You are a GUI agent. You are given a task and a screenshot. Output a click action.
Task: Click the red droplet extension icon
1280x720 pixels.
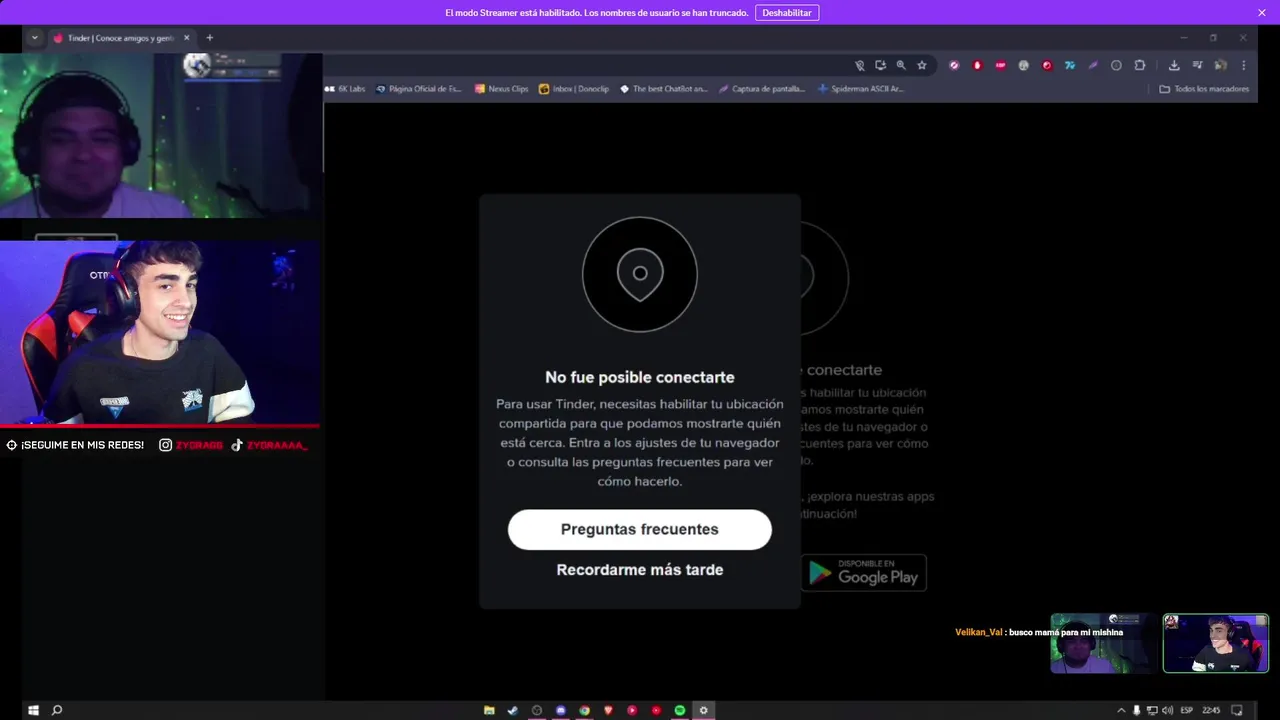pos(977,65)
